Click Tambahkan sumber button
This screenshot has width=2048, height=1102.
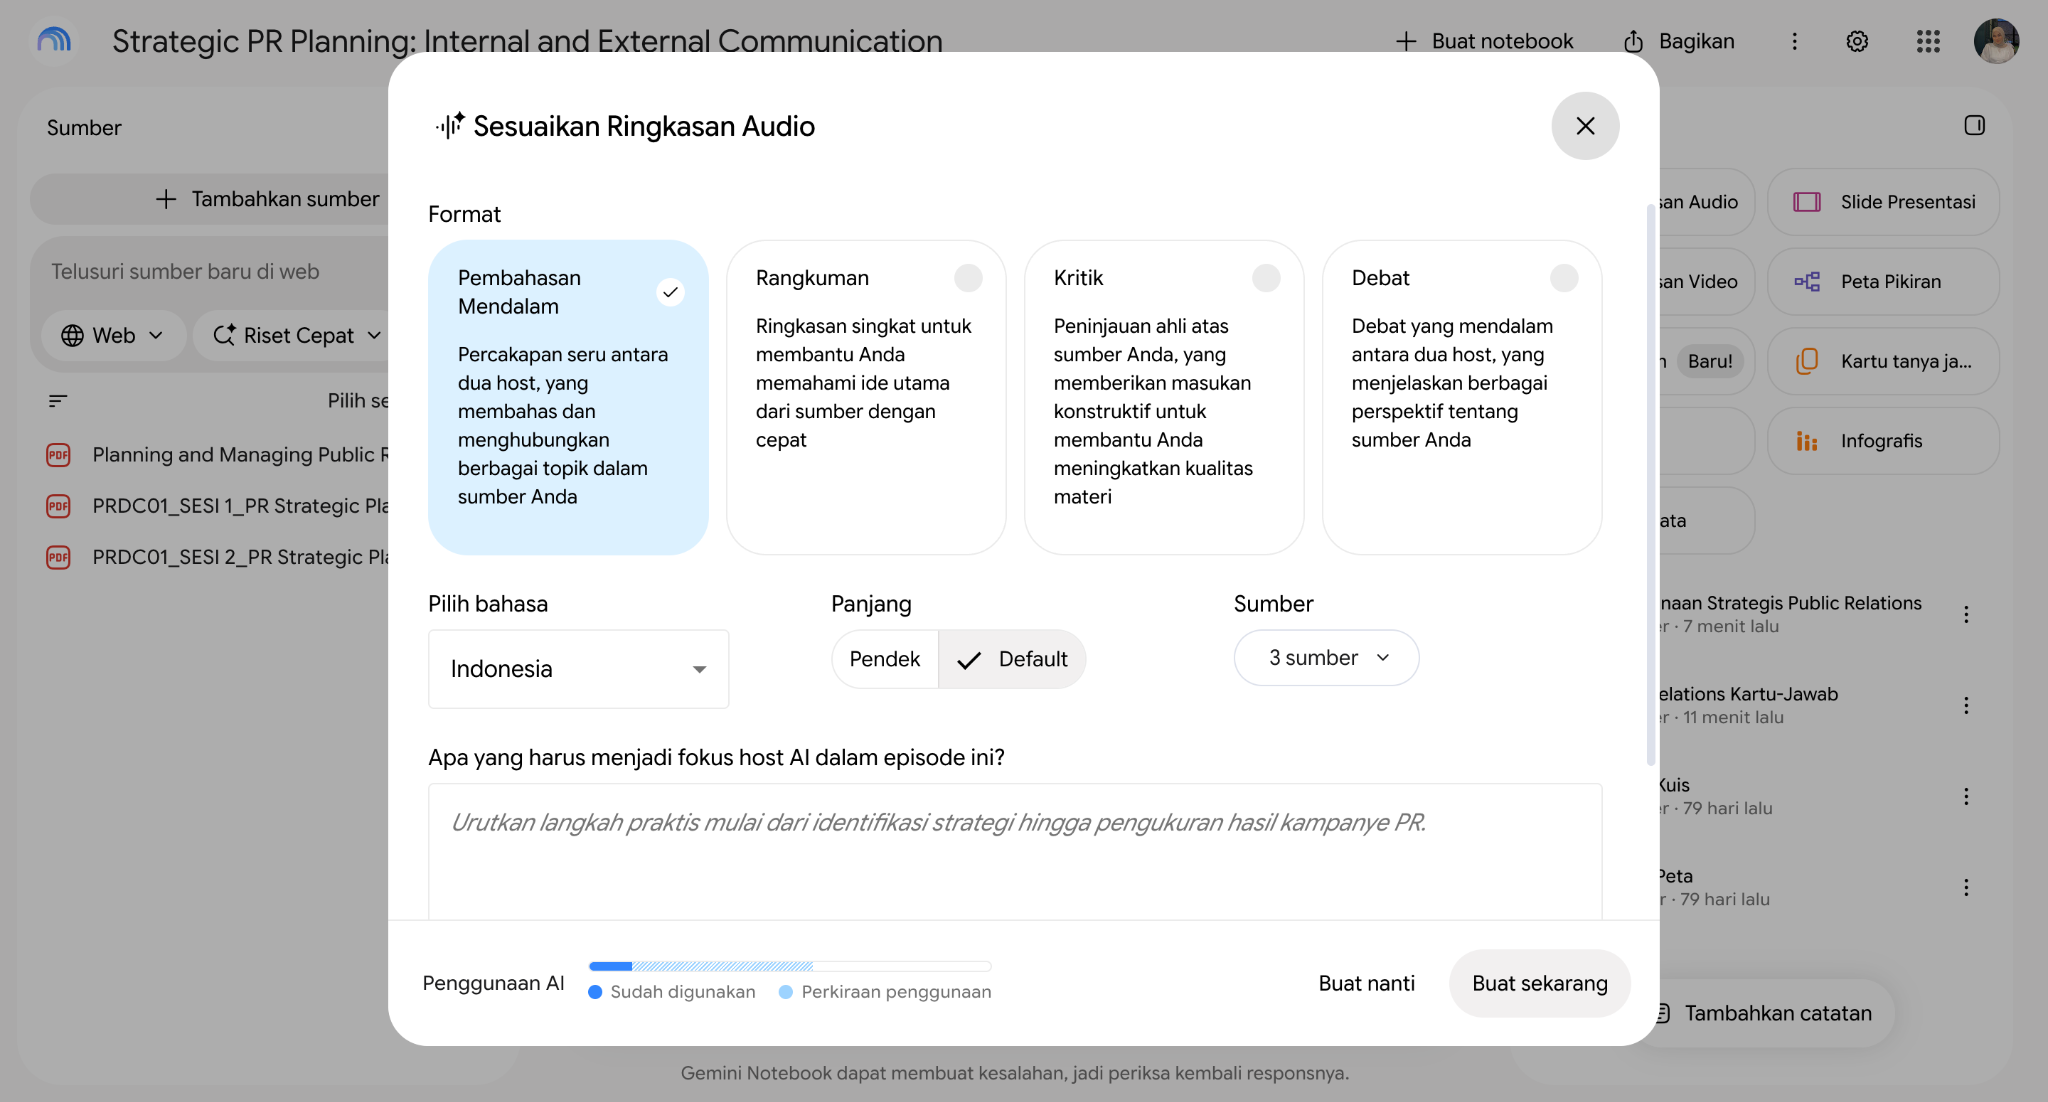click(210, 199)
